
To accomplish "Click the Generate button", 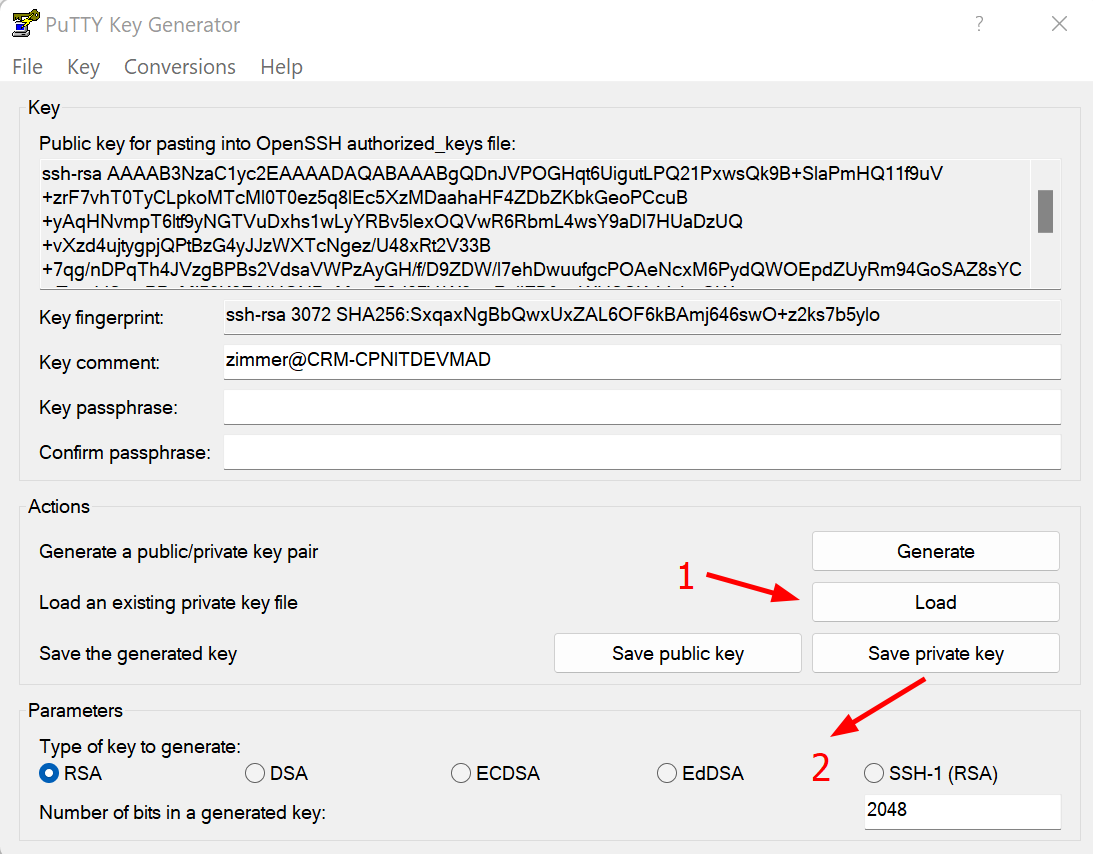I will pos(935,551).
